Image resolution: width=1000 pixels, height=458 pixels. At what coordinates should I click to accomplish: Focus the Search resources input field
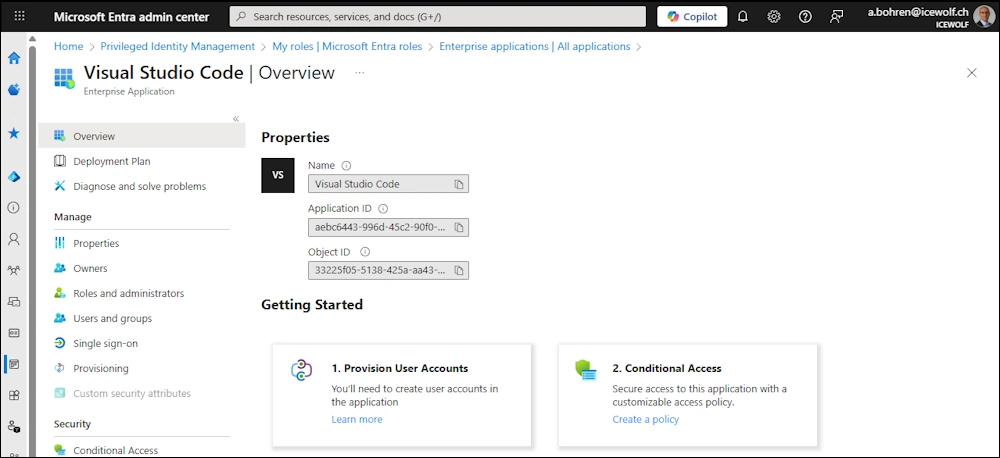click(440, 17)
